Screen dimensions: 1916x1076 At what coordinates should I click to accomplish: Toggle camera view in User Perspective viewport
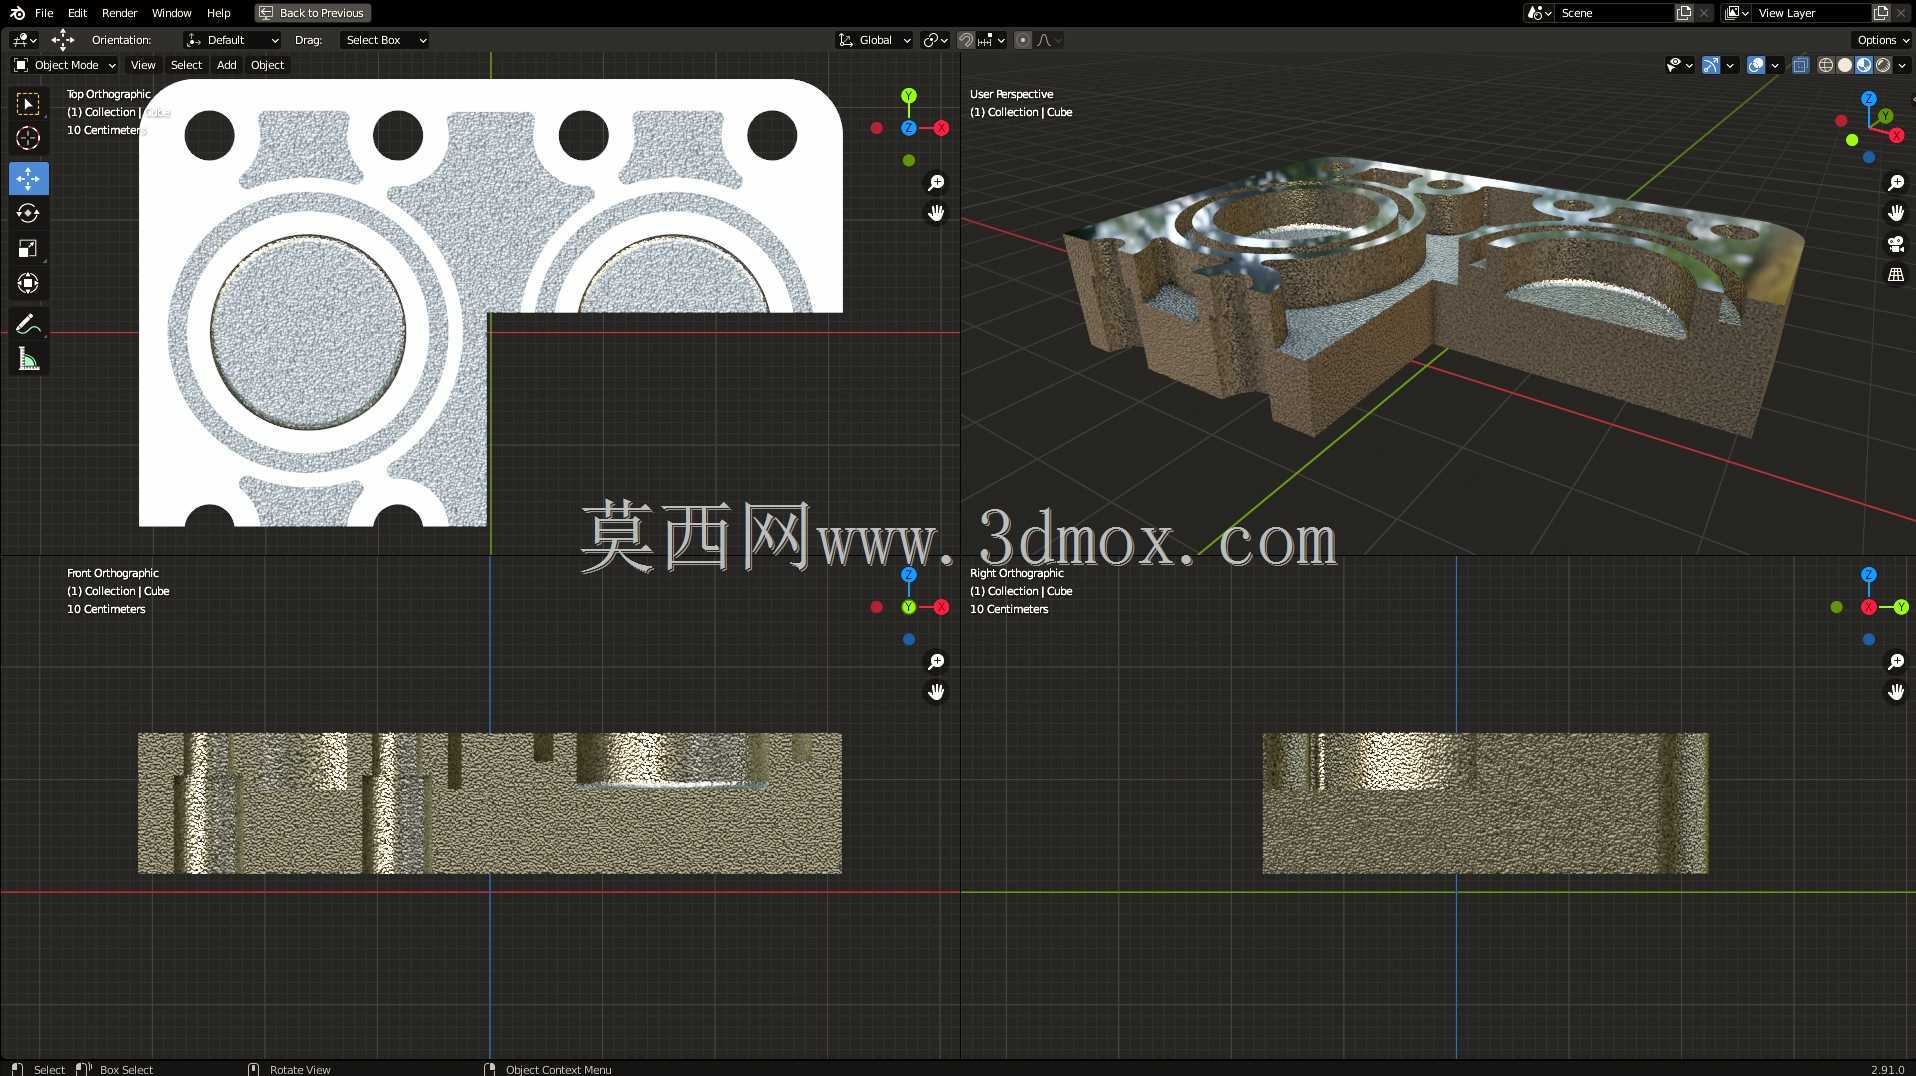tap(1896, 244)
